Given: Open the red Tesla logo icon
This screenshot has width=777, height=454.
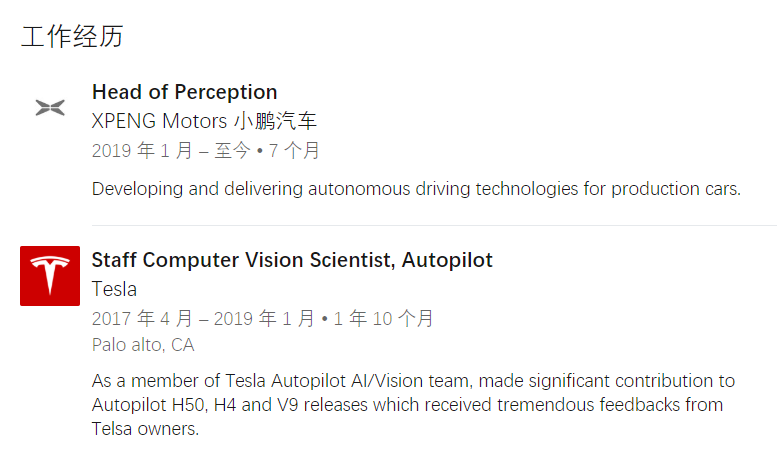Looking at the screenshot, I should coord(50,276).
